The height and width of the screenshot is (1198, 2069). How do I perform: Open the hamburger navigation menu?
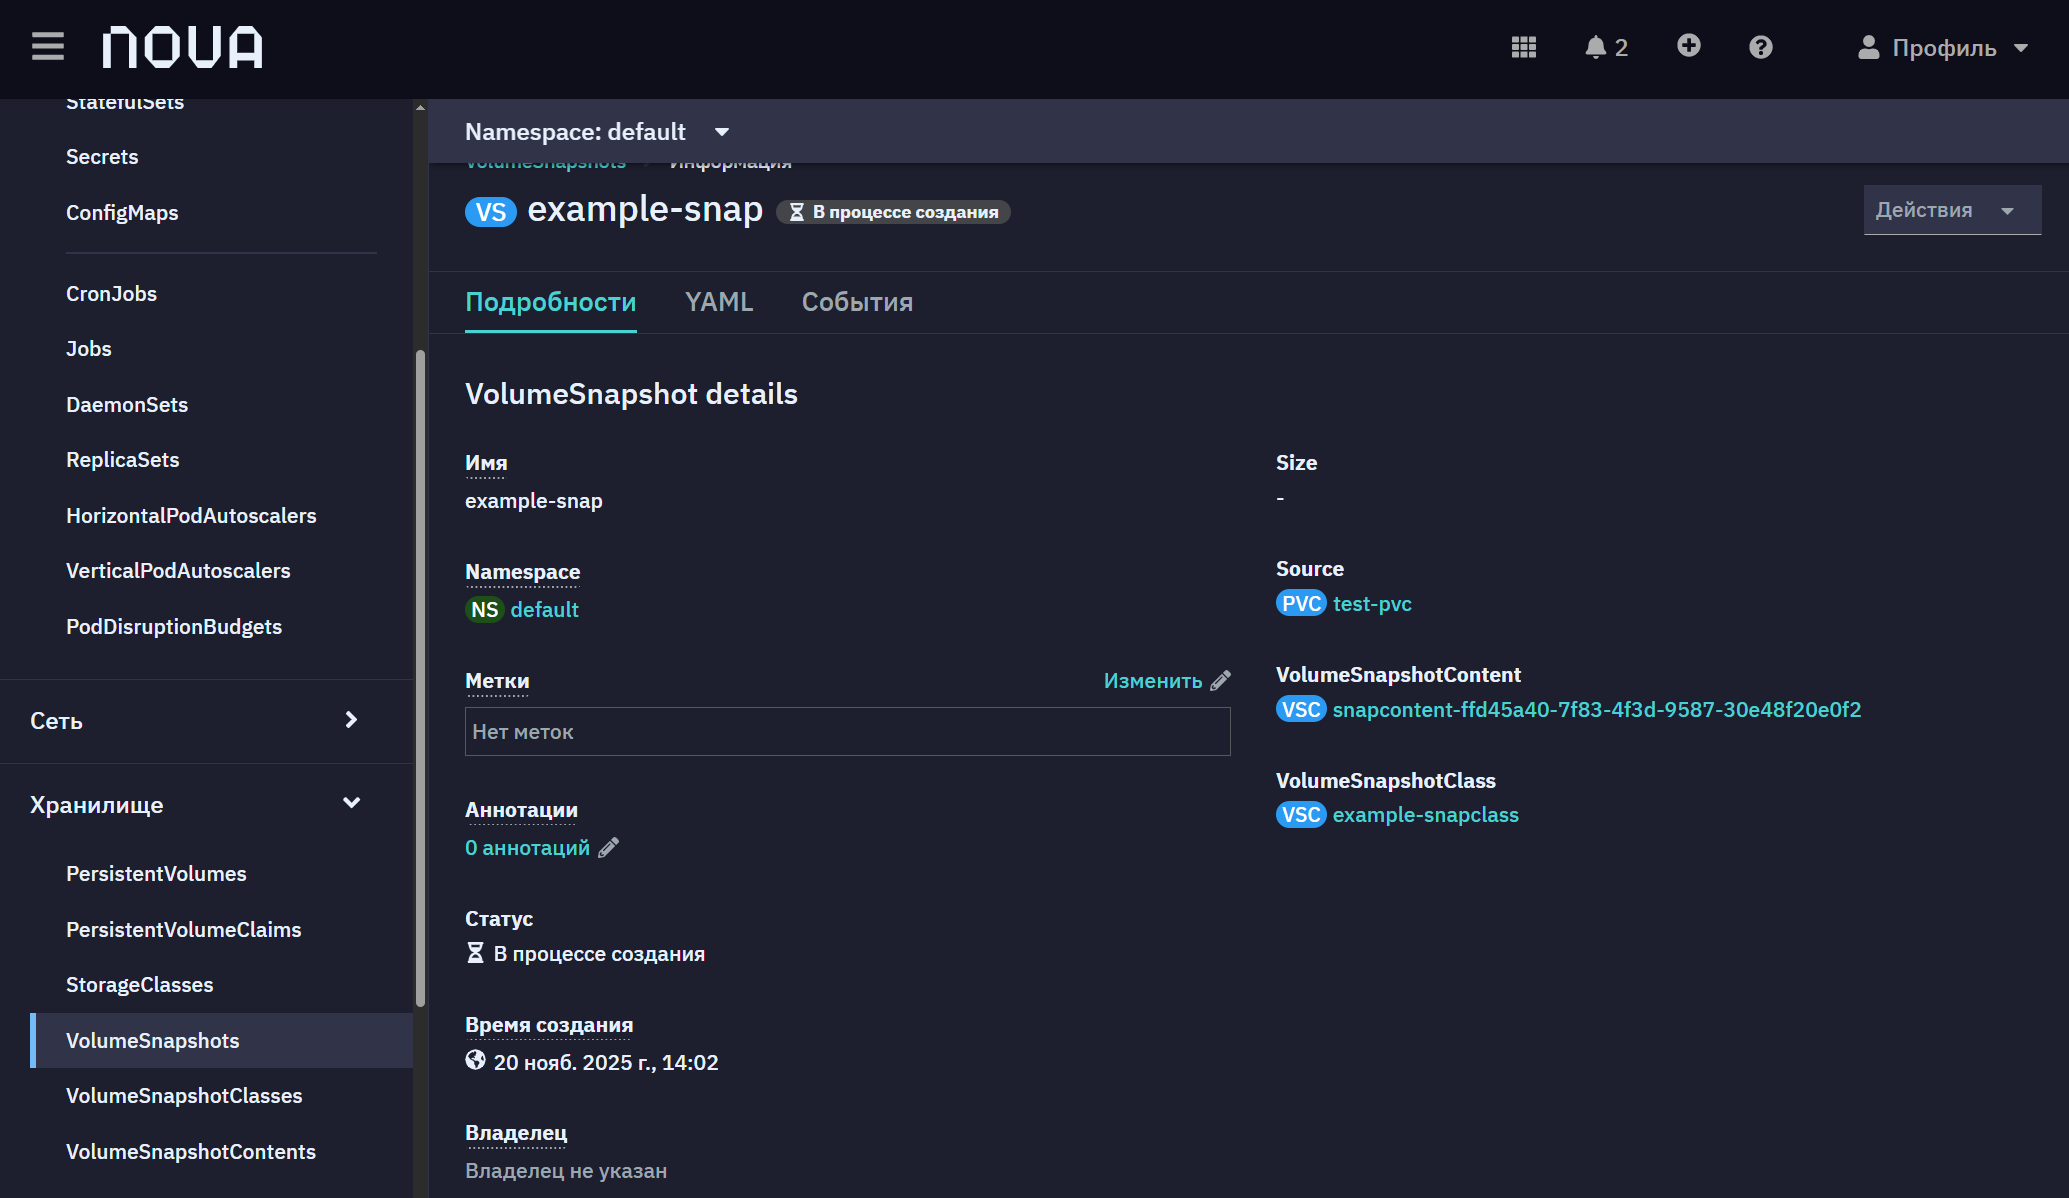pos(47,47)
